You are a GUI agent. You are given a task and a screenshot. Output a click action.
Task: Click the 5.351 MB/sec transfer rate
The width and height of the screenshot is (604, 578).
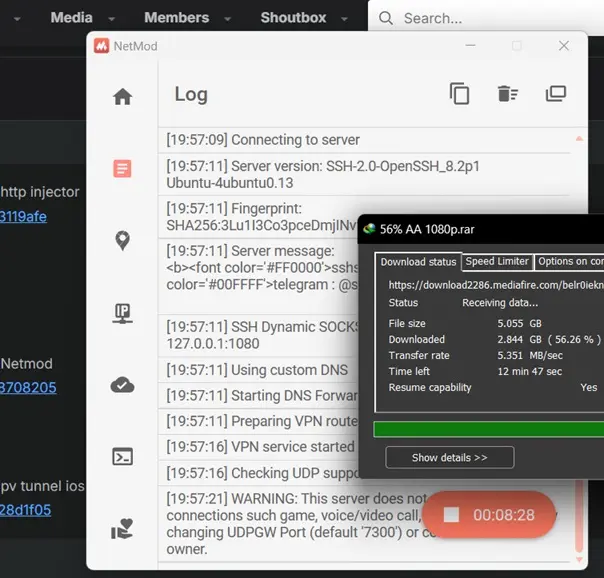click(530, 355)
